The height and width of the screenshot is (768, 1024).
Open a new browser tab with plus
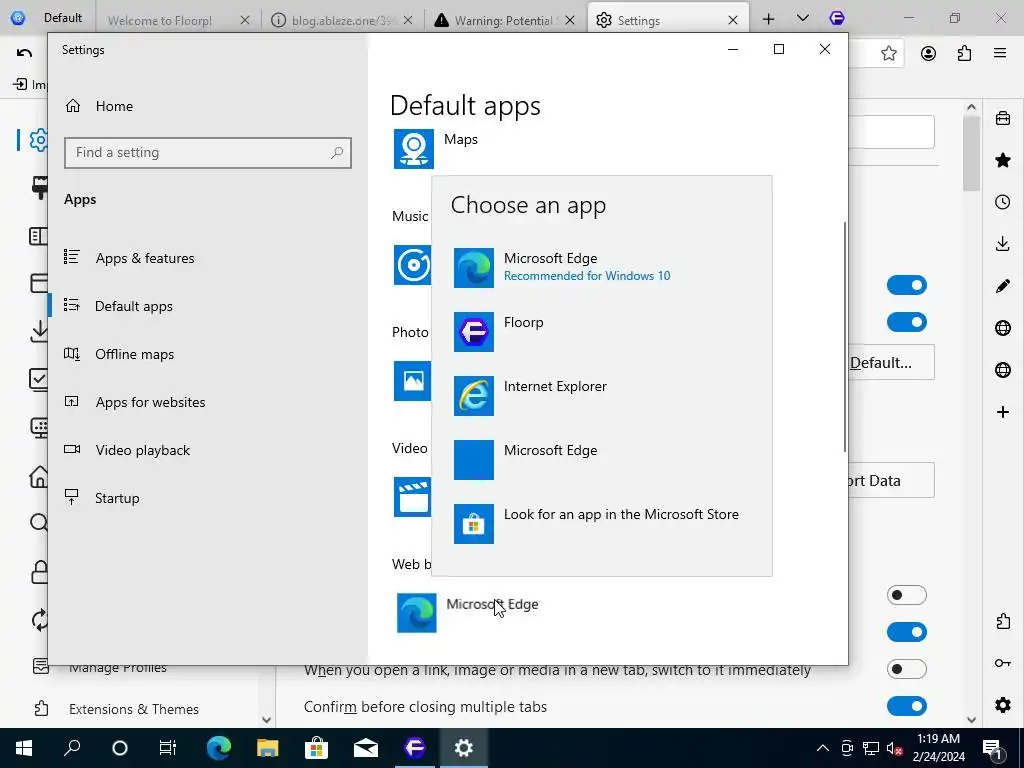click(769, 19)
